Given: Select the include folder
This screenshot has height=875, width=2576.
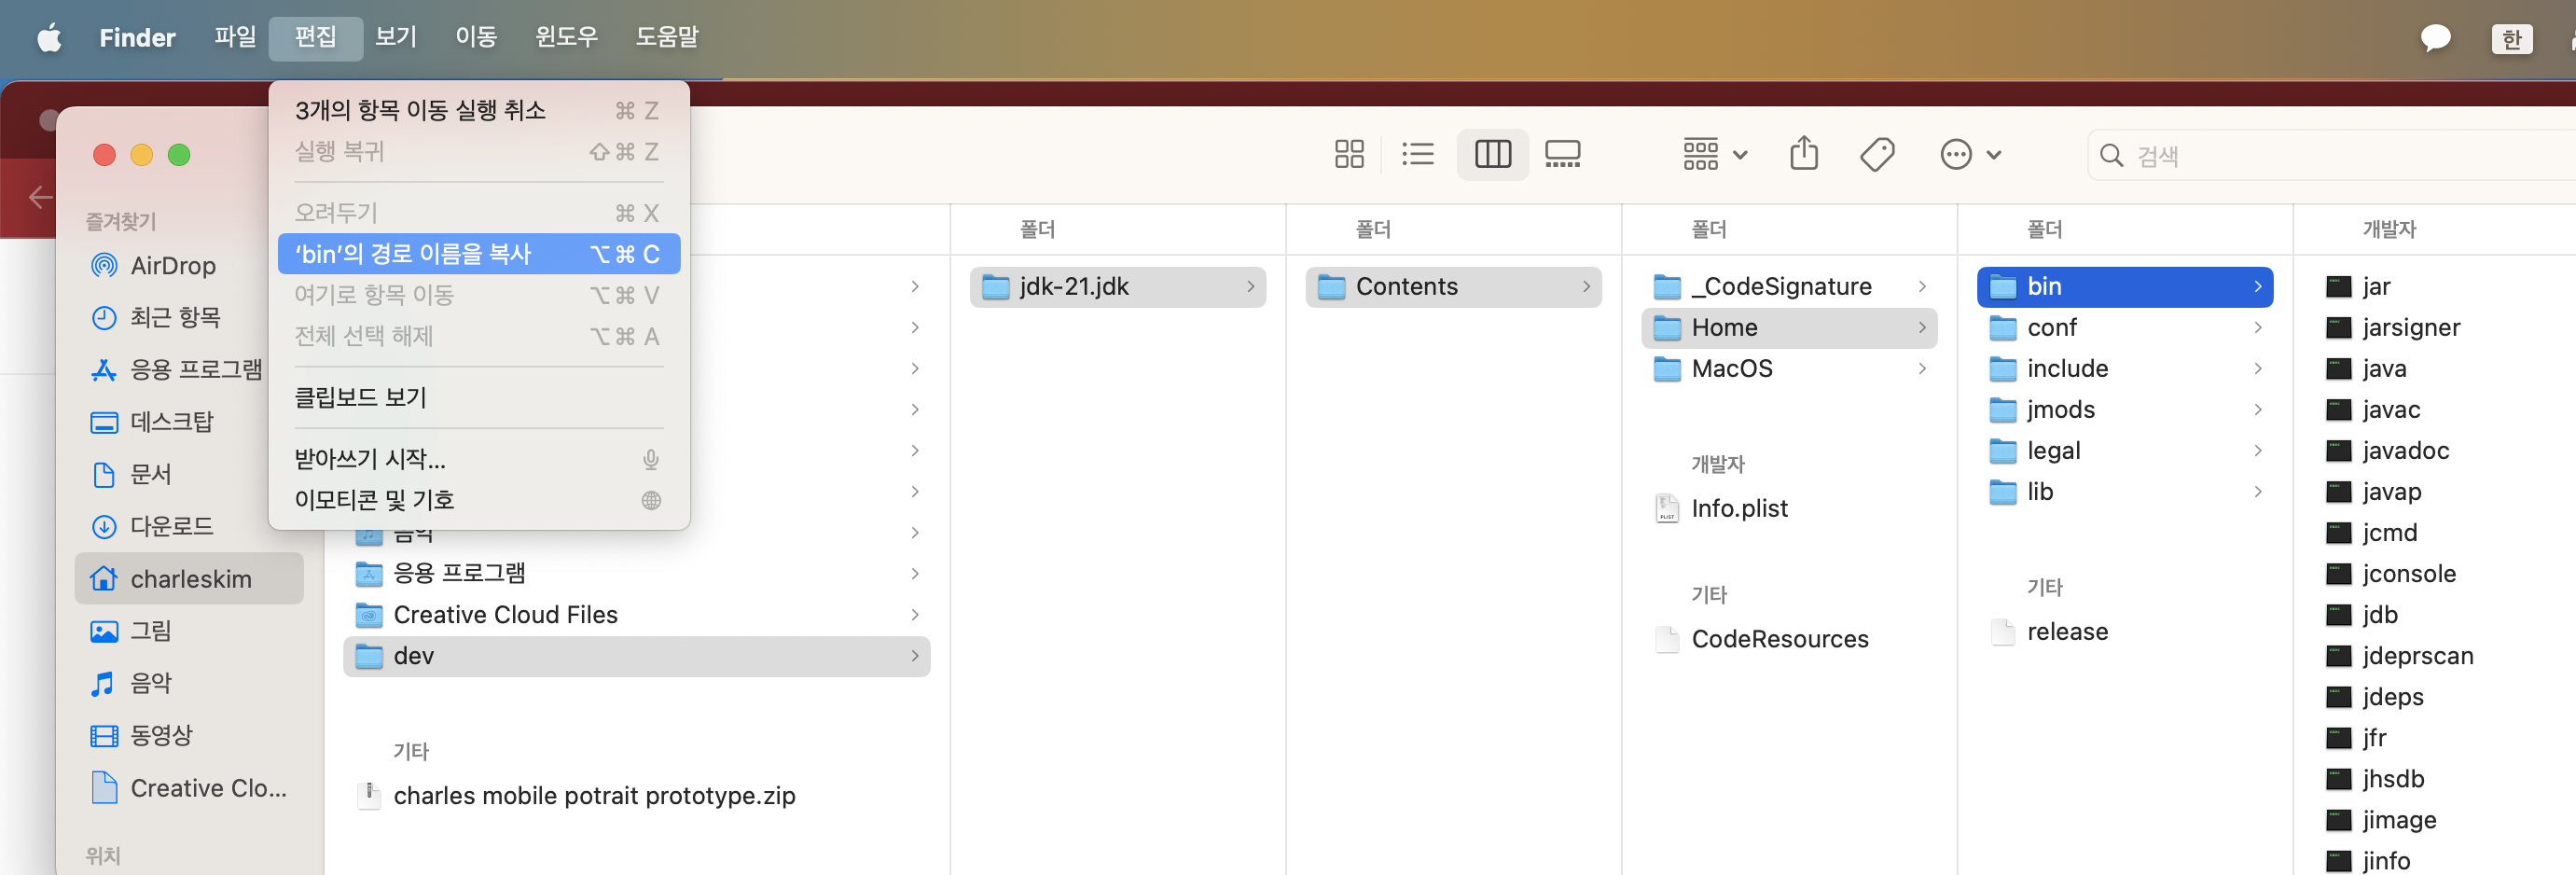Looking at the screenshot, I should point(2124,369).
